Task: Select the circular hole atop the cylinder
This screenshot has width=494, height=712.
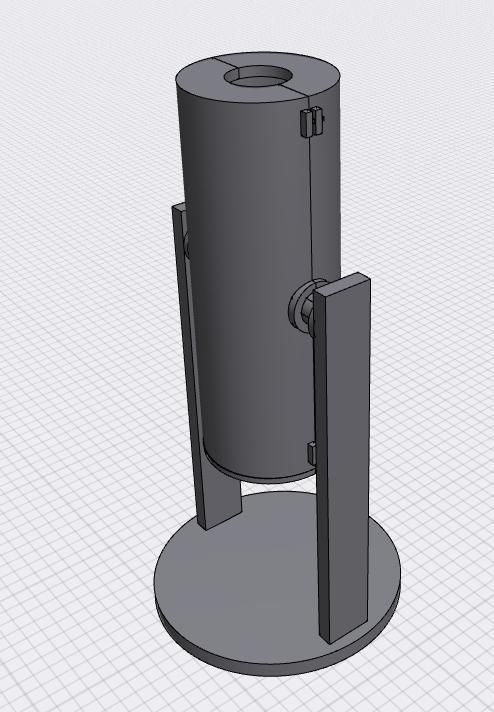Action: pyautogui.click(x=258, y=78)
